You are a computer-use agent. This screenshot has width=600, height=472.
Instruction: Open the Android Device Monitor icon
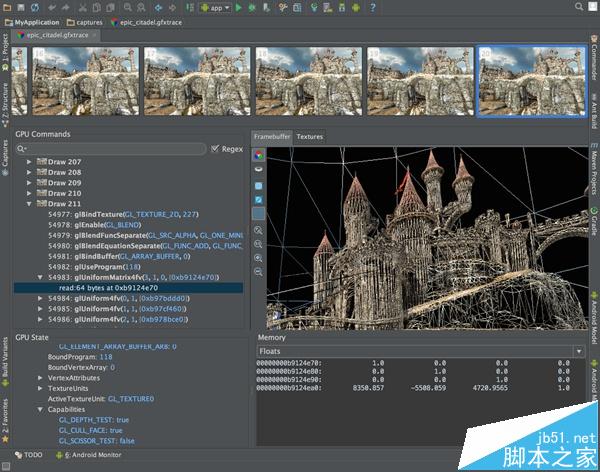pos(356,7)
